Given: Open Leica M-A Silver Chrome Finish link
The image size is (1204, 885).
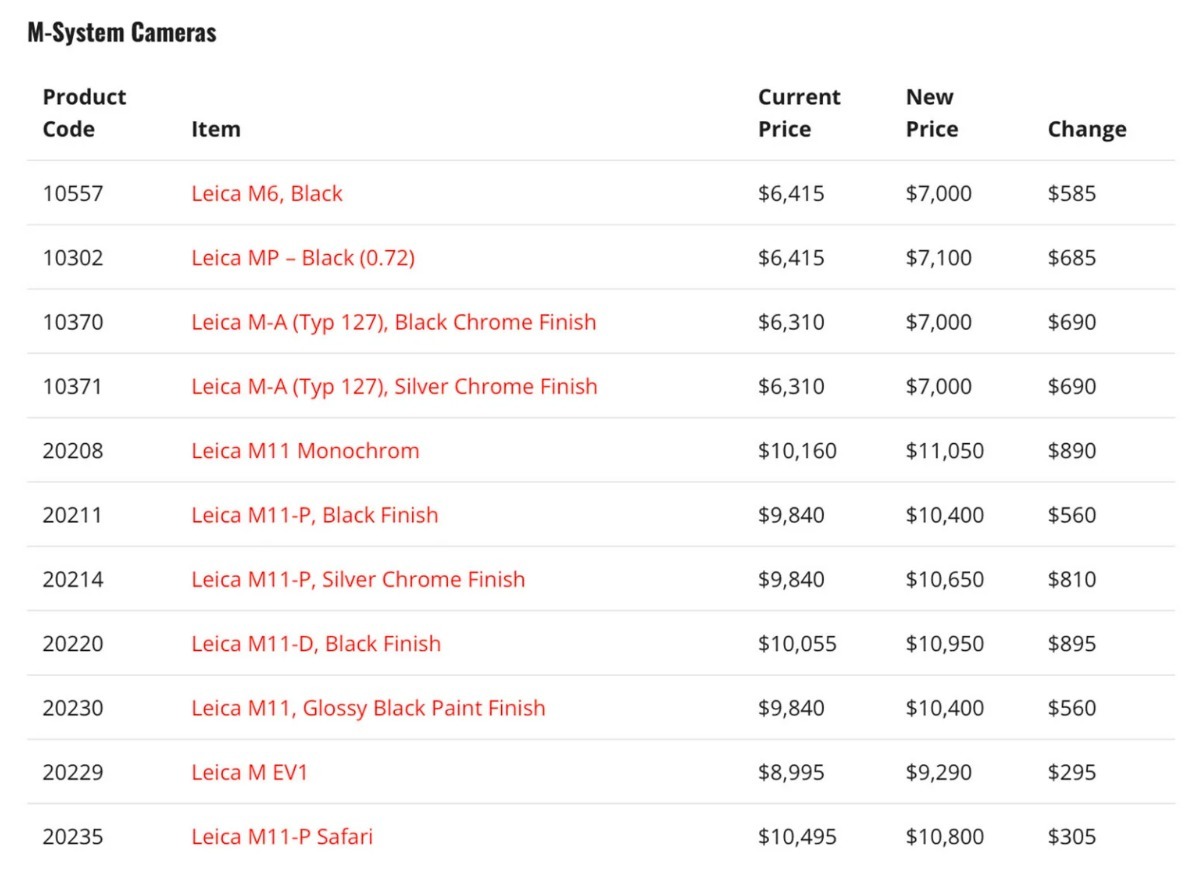Looking at the screenshot, I should [x=394, y=387].
